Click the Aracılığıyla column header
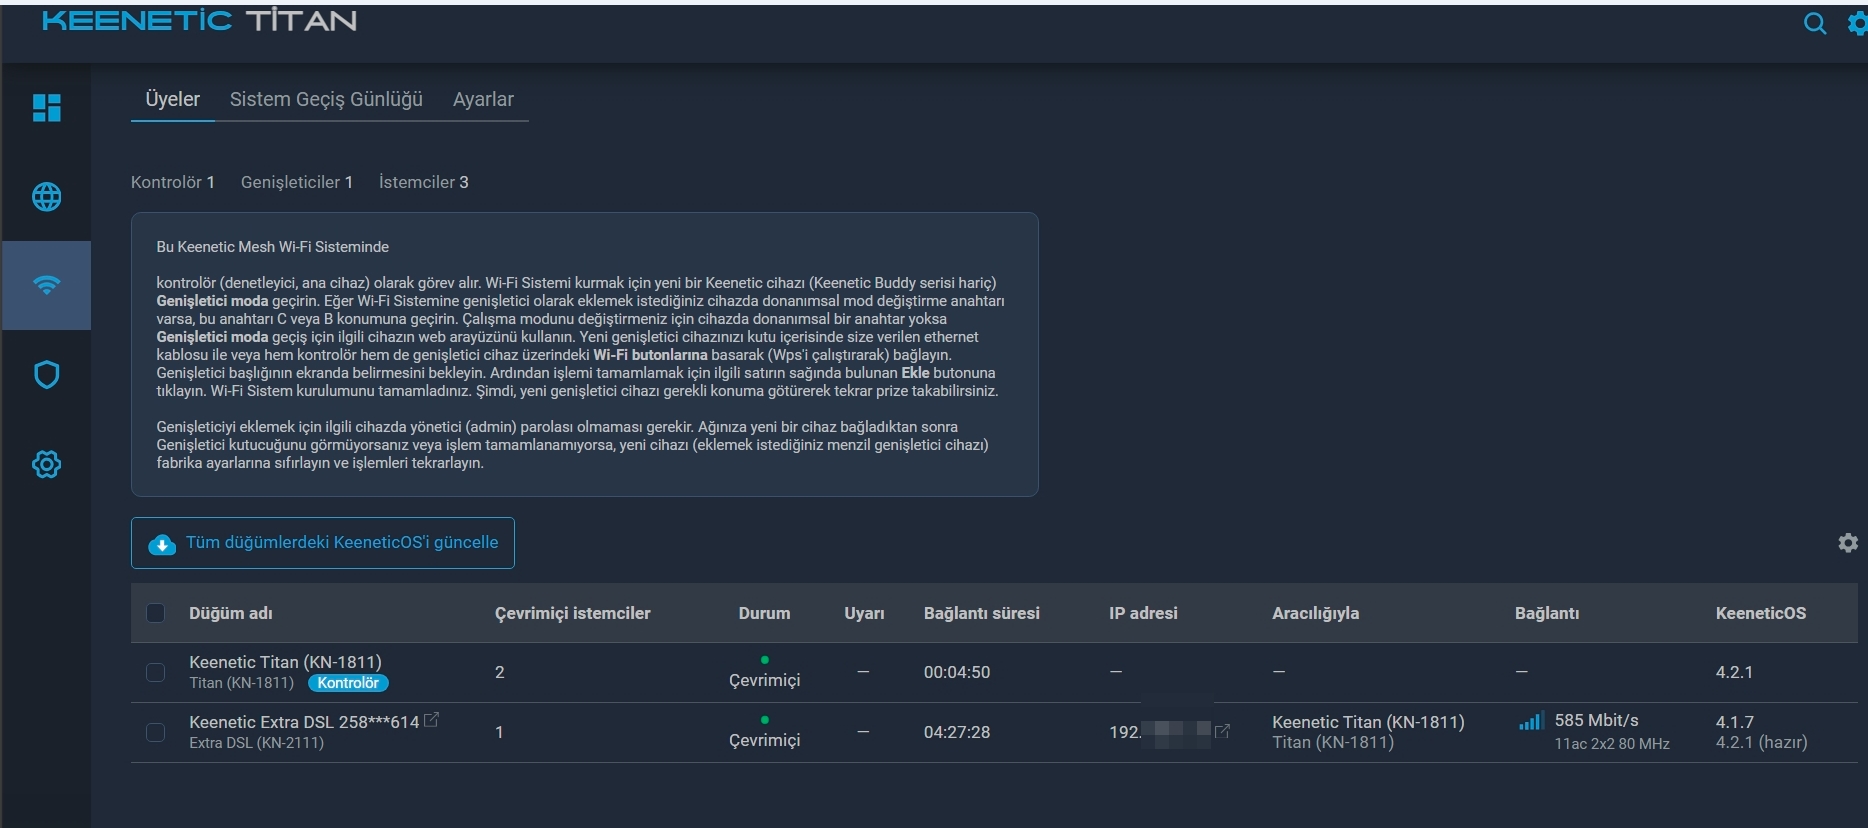1868x828 pixels. 1315,613
